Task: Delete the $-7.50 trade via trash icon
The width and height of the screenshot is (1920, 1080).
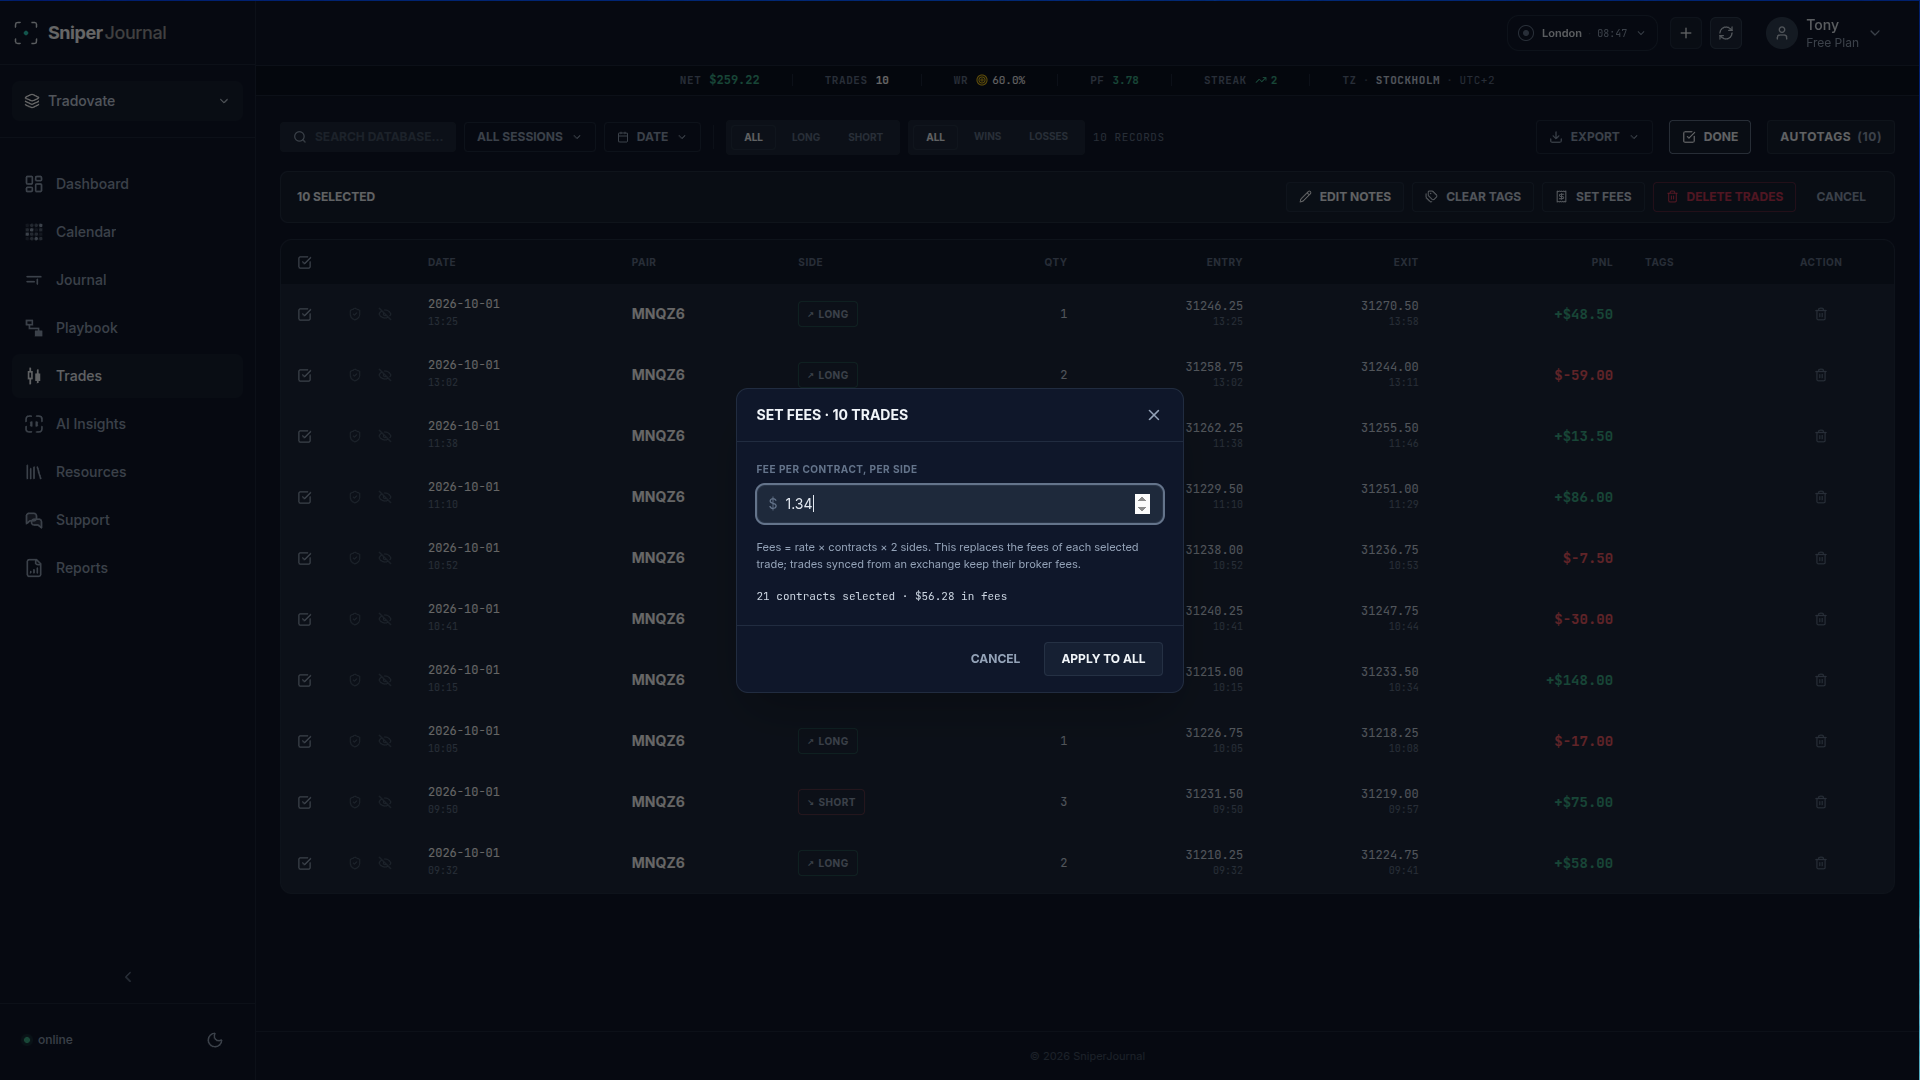Action: click(x=1821, y=558)
